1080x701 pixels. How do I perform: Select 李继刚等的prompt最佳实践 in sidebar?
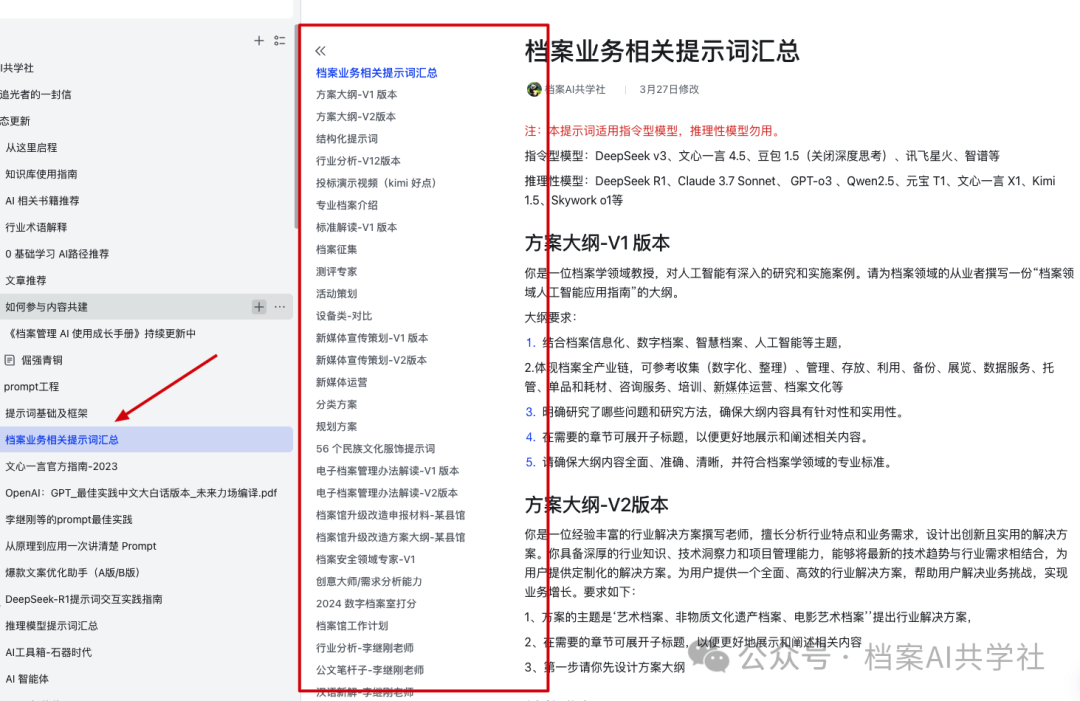pyautogui.click(x=69, y=519)
